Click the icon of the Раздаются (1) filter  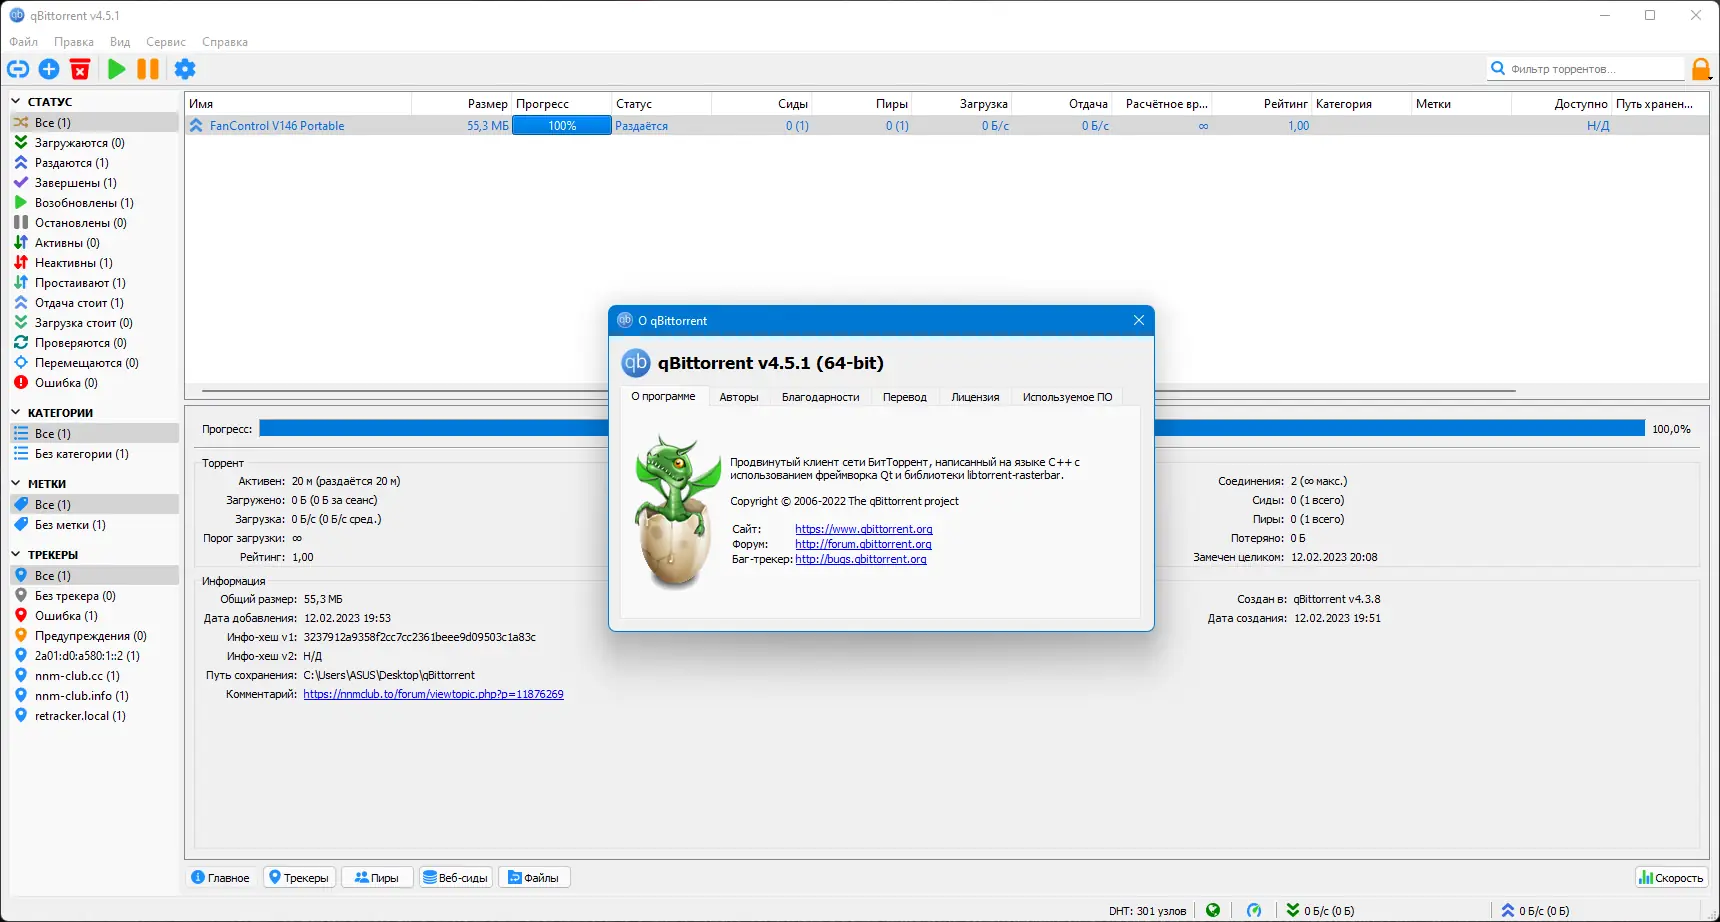[x=21, y=163]
